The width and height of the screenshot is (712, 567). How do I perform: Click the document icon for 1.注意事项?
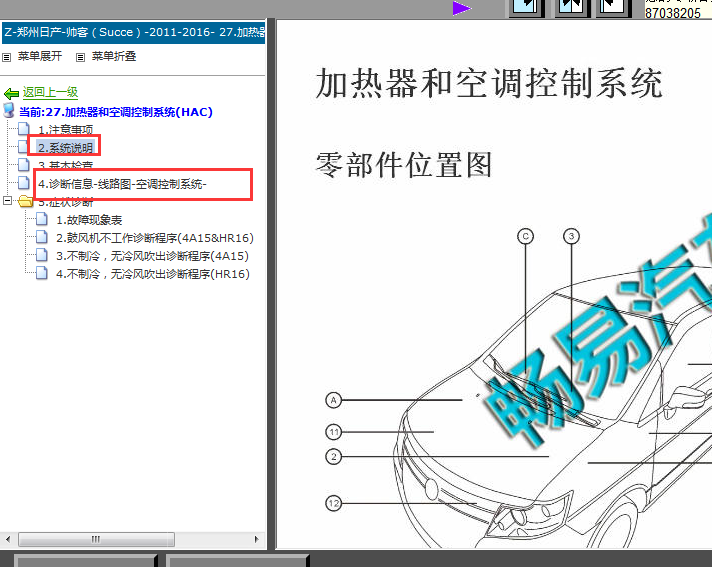(x=24, y=129)
